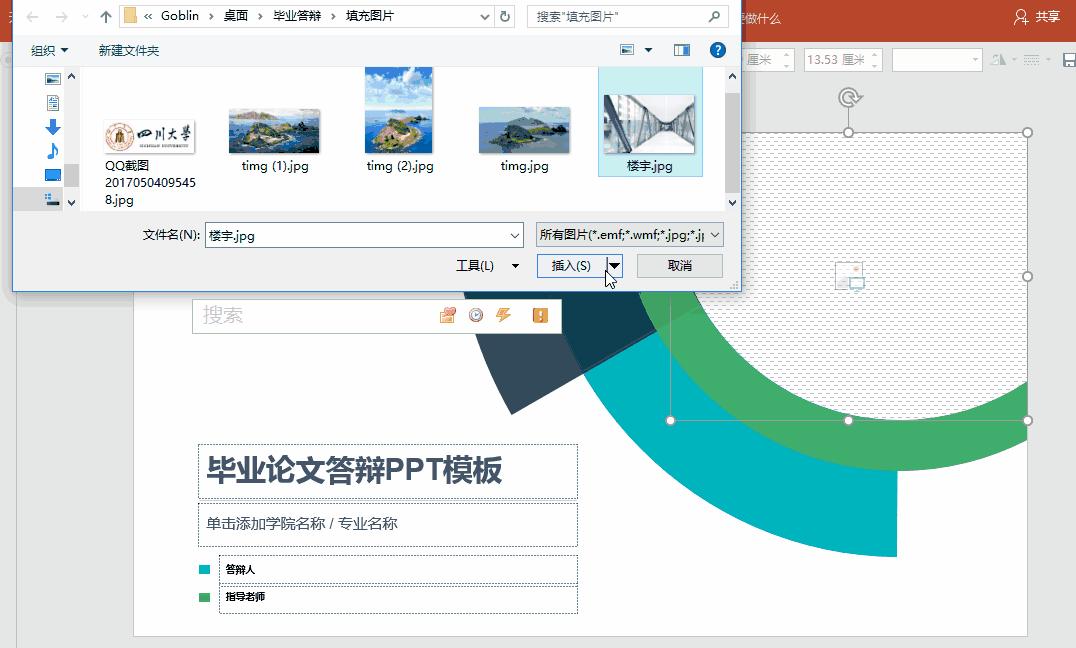1076x648 pixels.
Task: Refresh the 填充图片 folder listing
Action: click(x=505, y=16)
